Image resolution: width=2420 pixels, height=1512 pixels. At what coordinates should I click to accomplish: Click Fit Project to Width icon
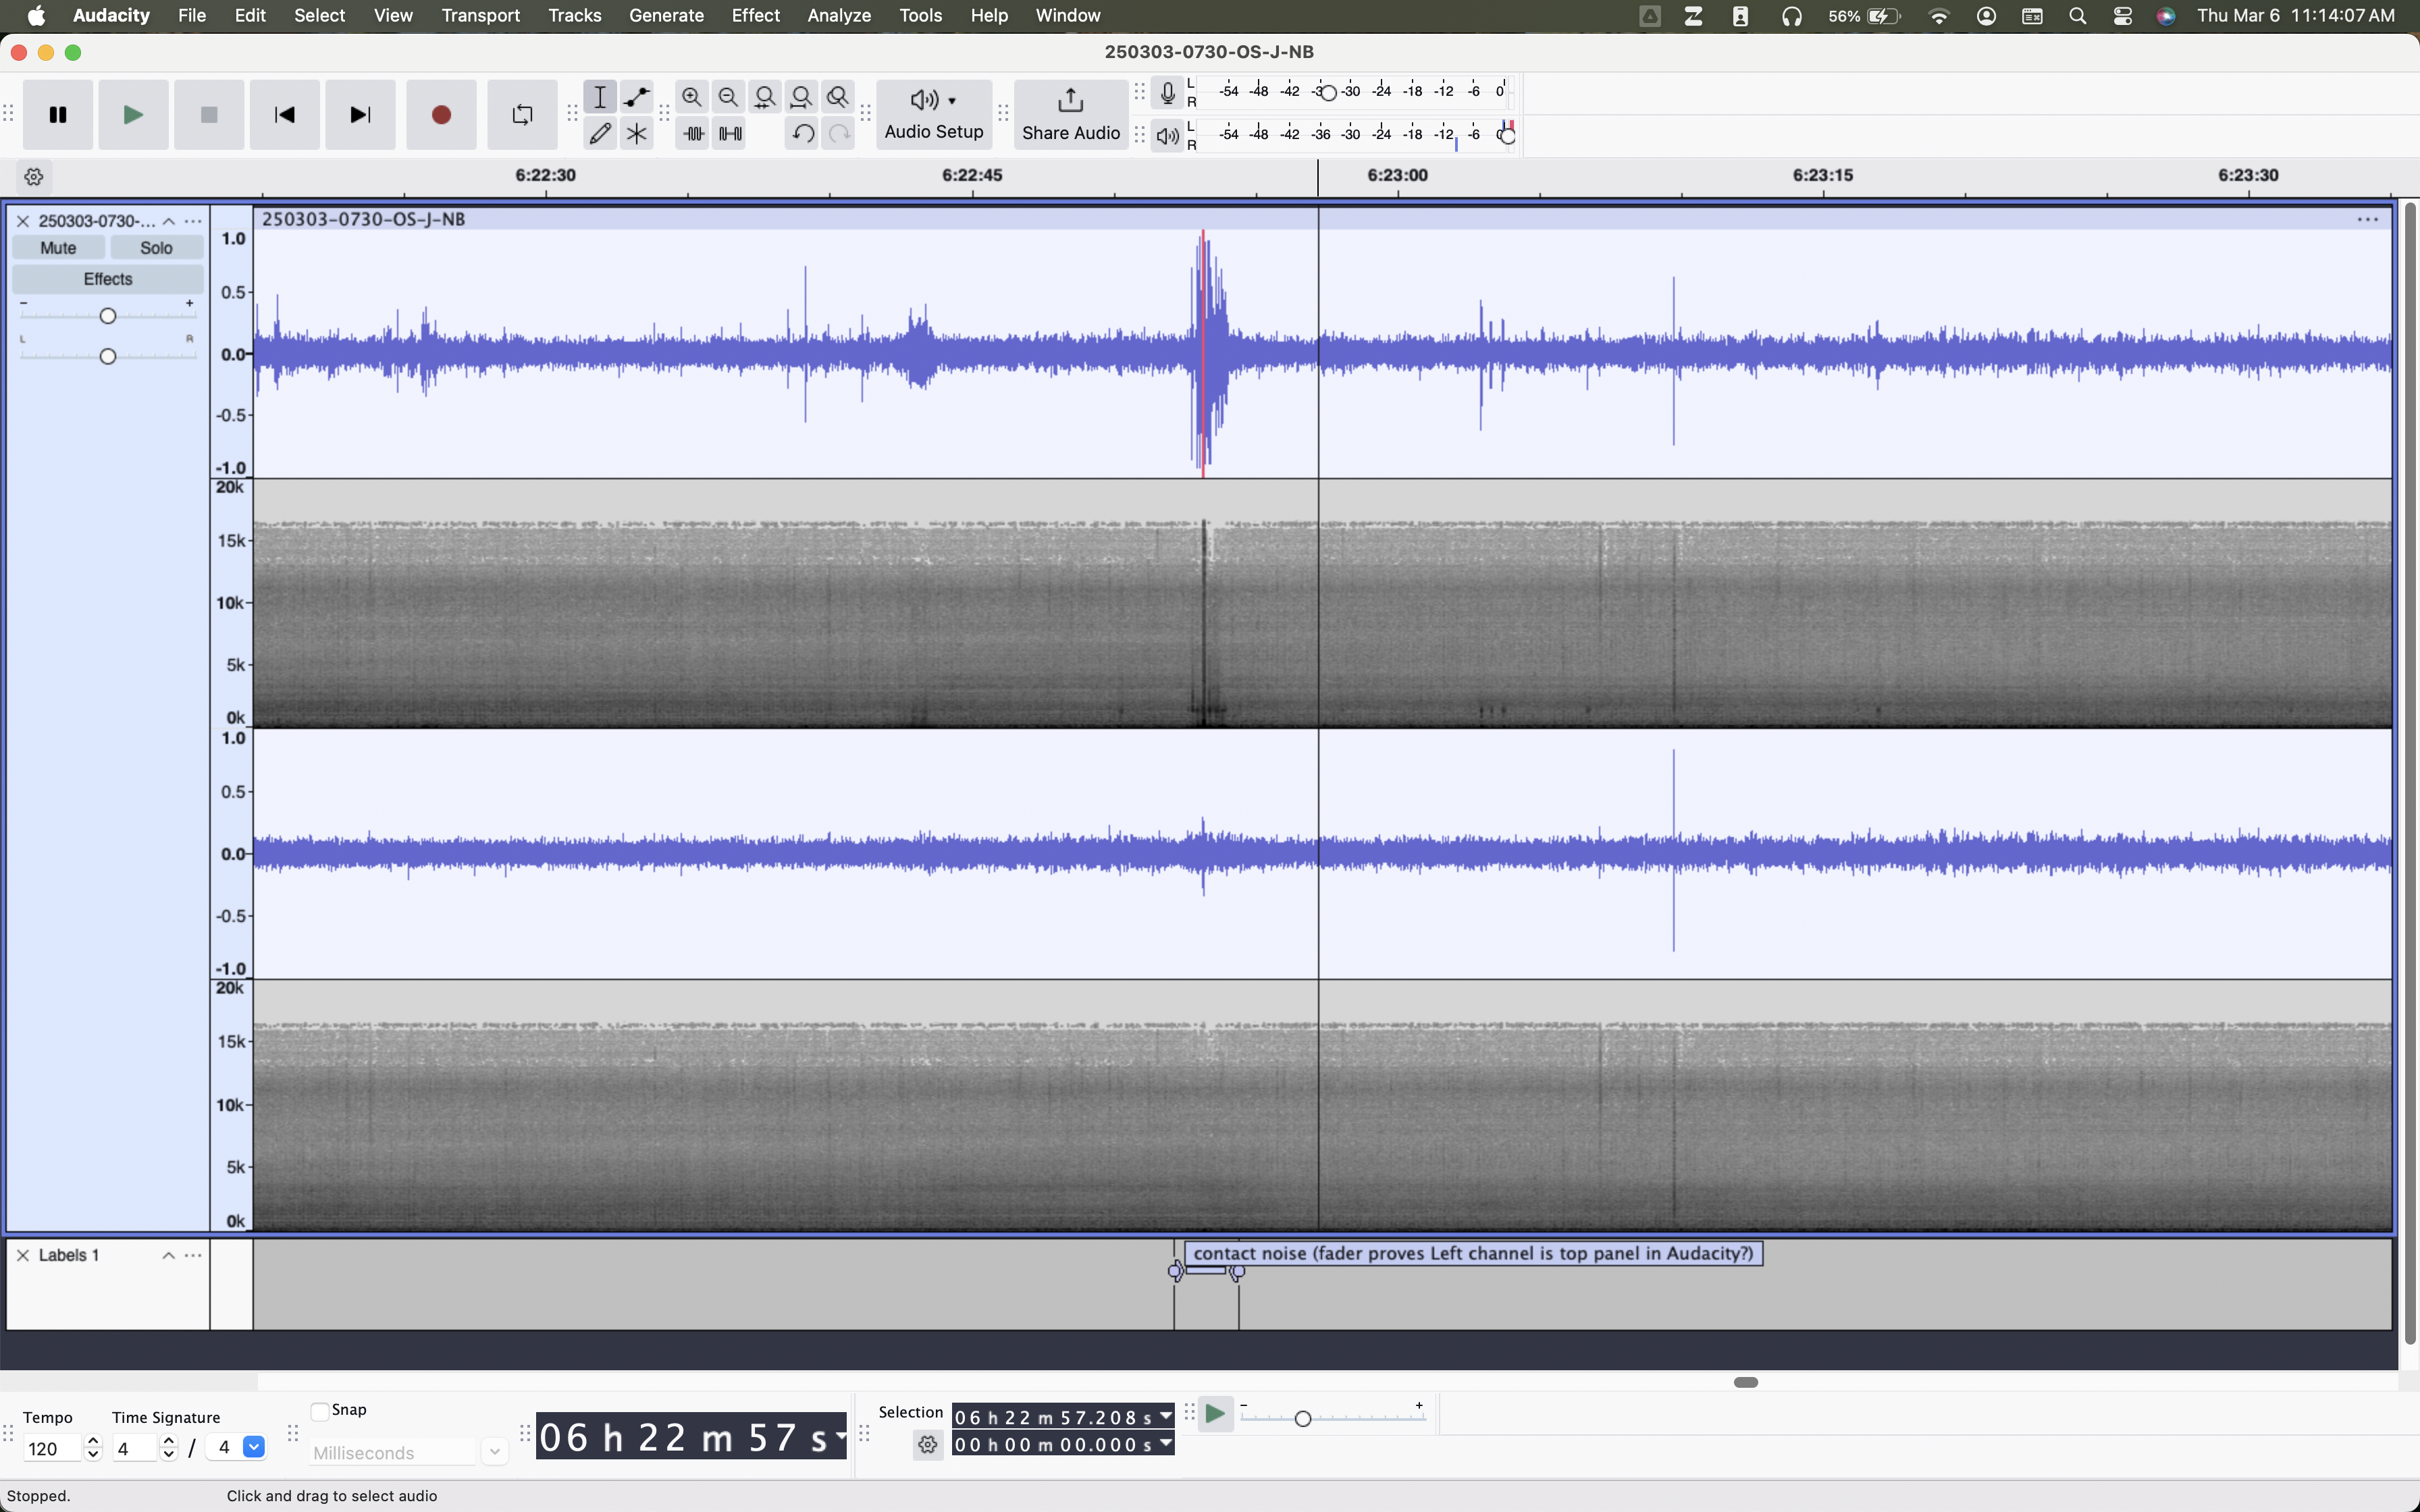click(x=801, y=97)
